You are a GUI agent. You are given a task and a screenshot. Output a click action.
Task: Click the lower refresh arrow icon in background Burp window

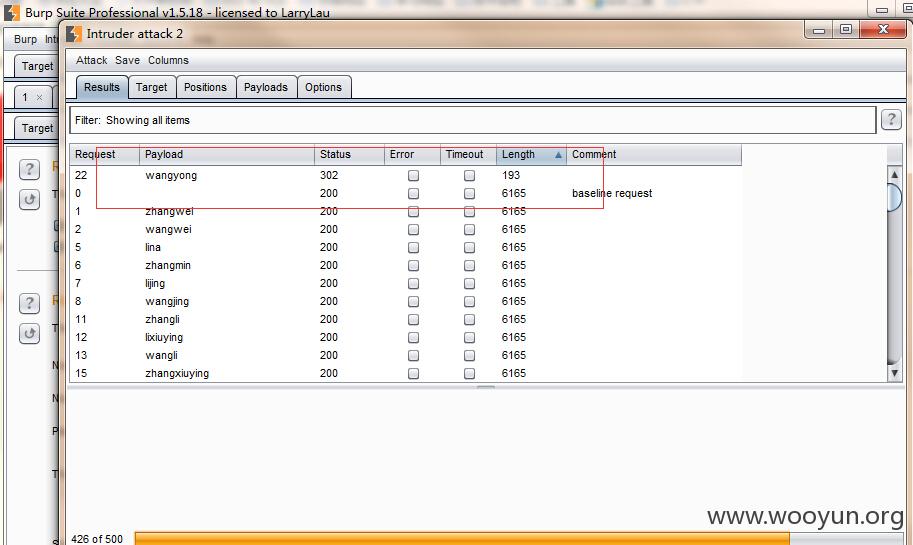[29, 334]
